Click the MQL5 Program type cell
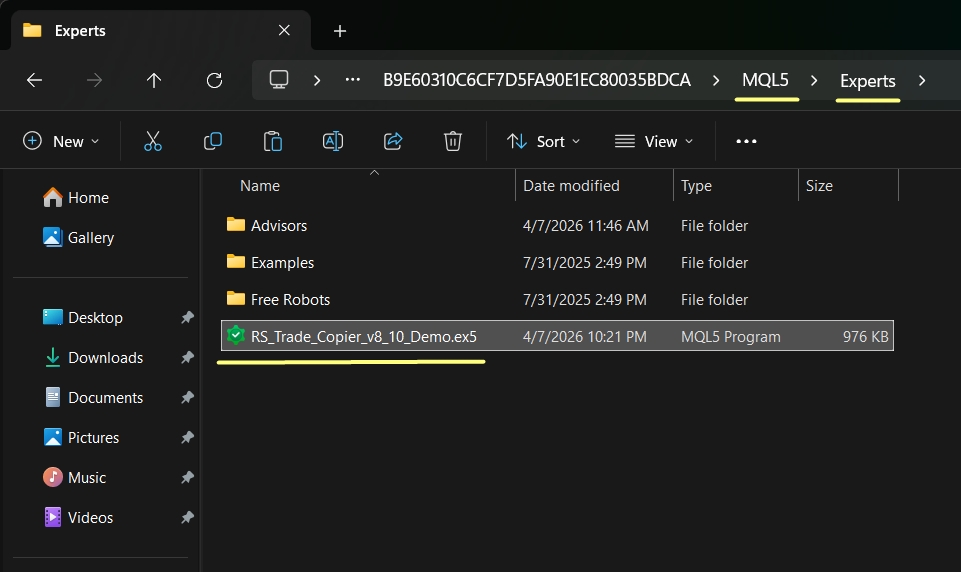This screenshot has width=961, height=572. [731, 337]
